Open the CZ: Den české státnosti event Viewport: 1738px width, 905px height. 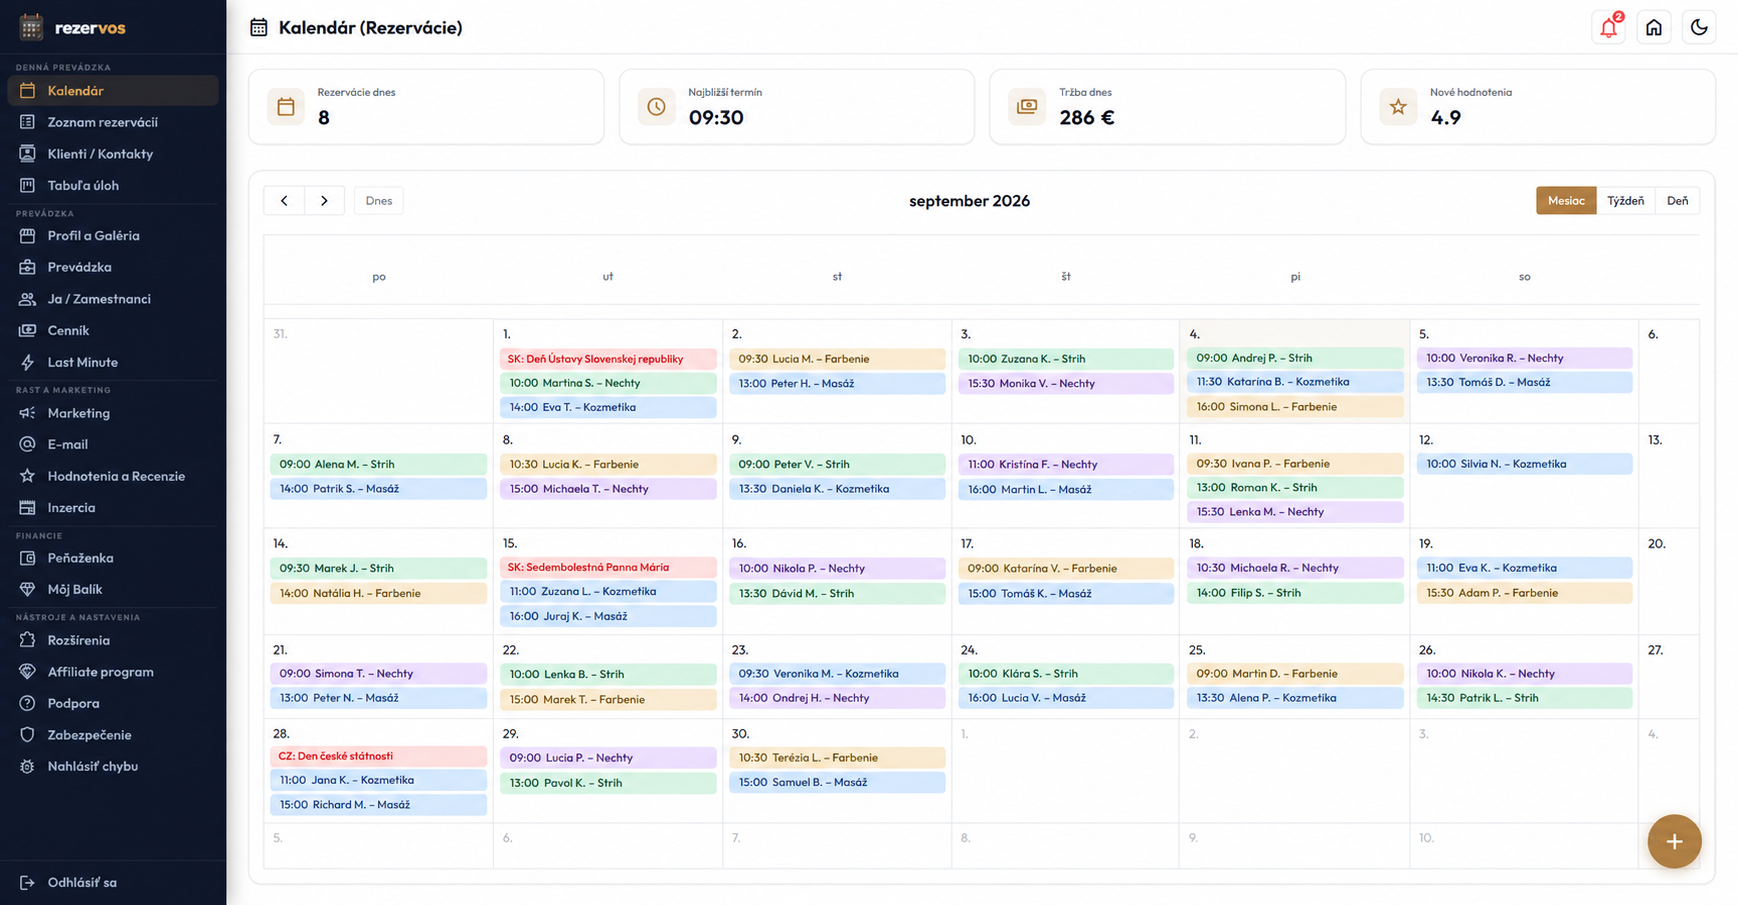[x=378, y=757]
